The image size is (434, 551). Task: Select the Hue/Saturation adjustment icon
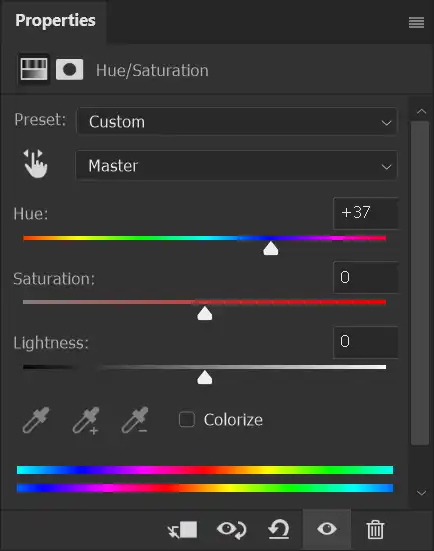34,69
